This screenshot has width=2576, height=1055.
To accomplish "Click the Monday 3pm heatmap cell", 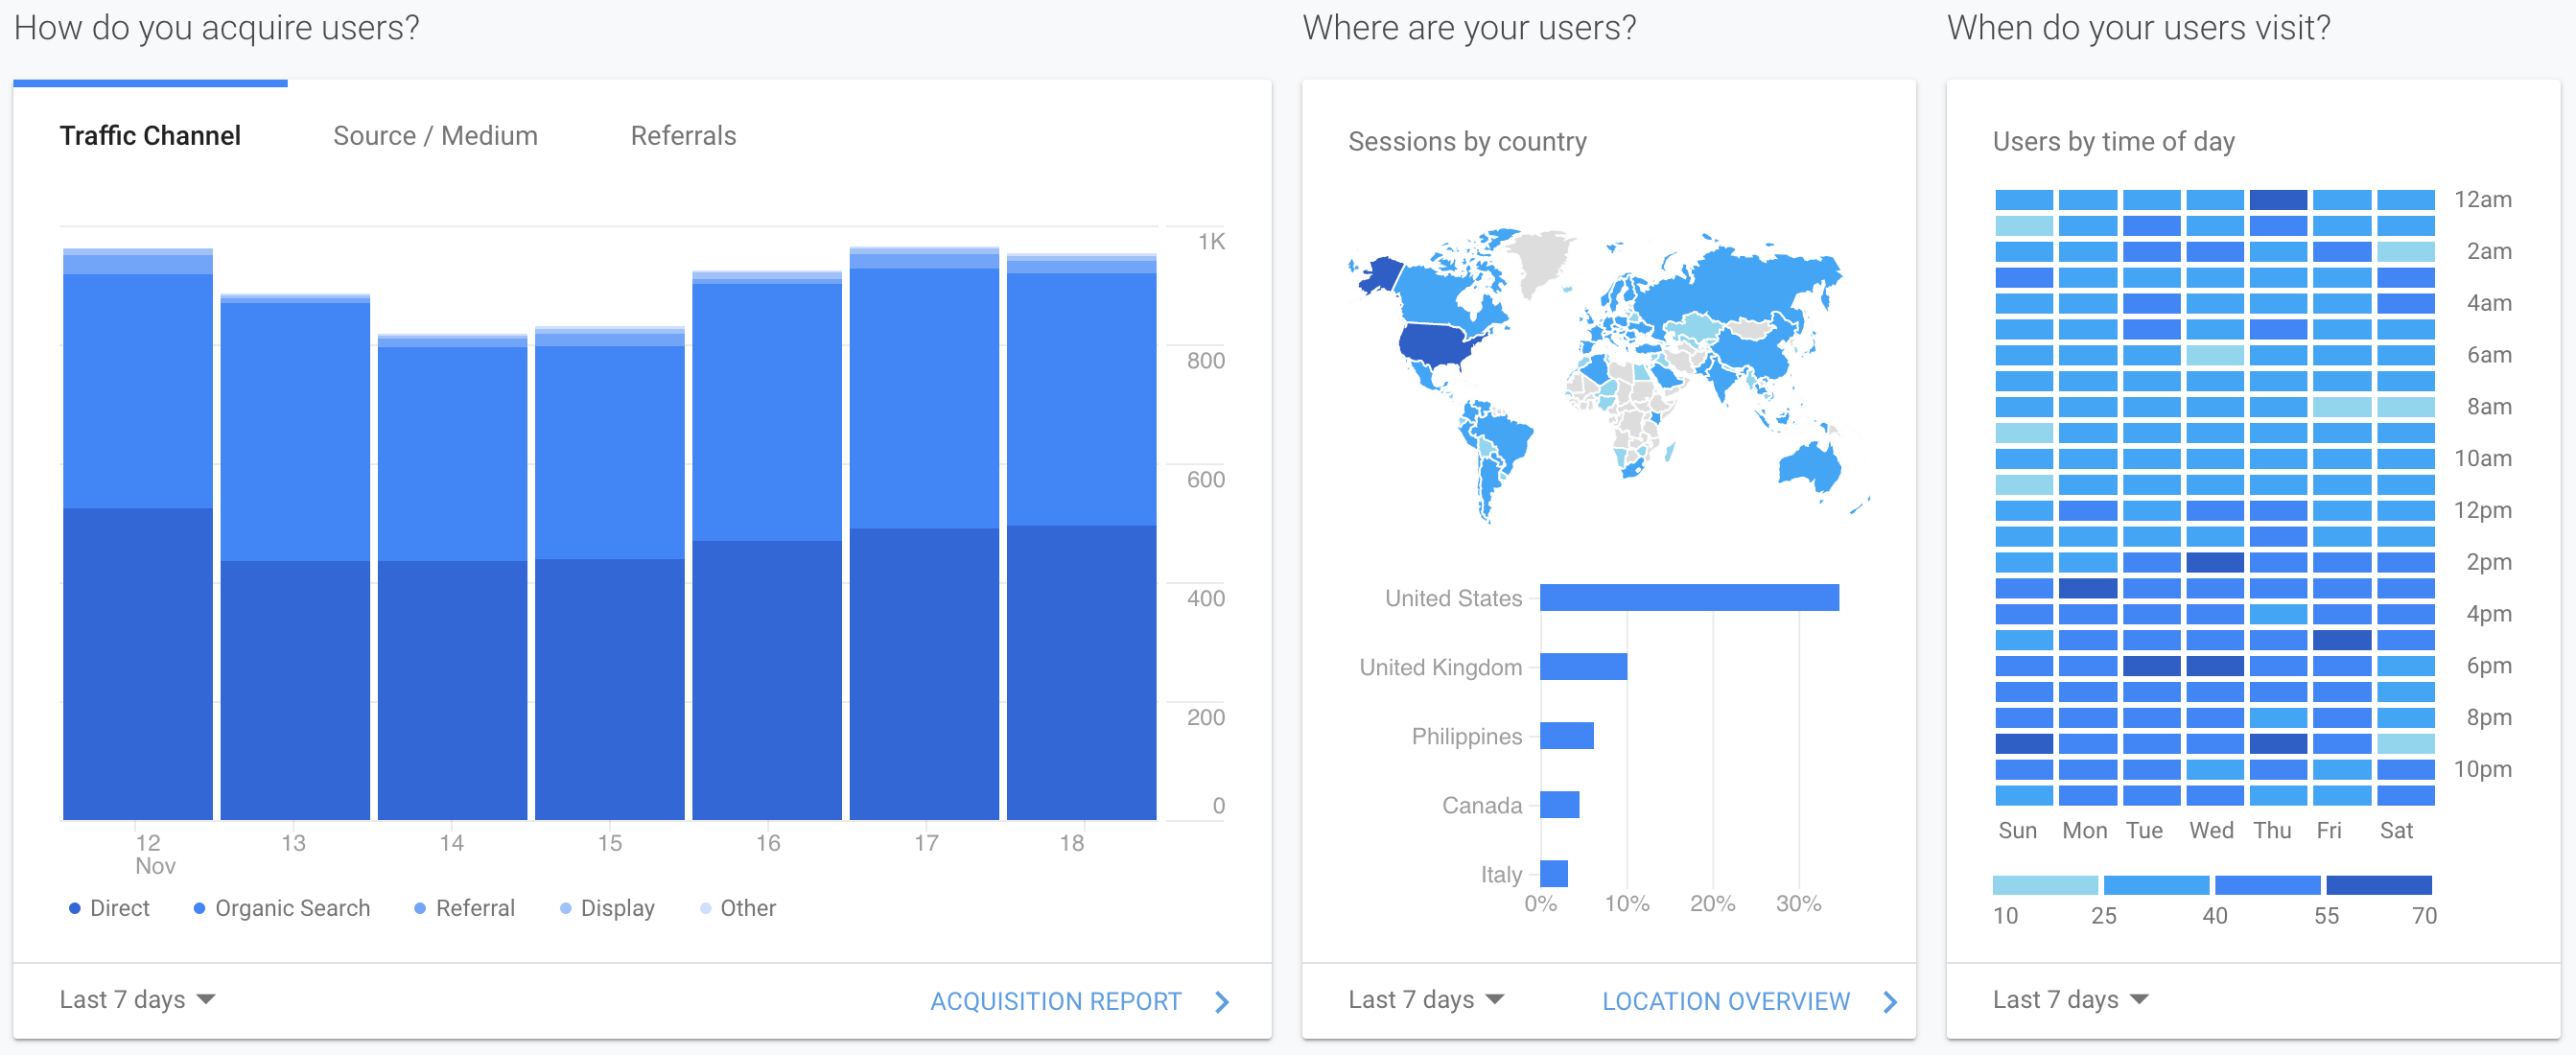I will point(2088,588).
